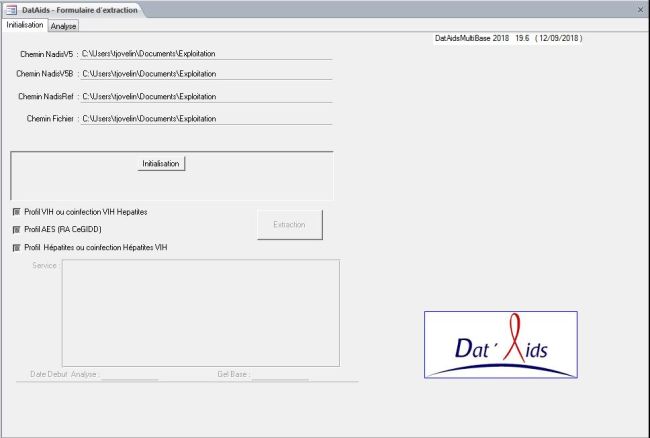Viewport: 650px width, 438px height.
Task: Toggle Profil Hépatites ou coinfection Hépatites VIH checkbox
Action: (x=17, y=247)
